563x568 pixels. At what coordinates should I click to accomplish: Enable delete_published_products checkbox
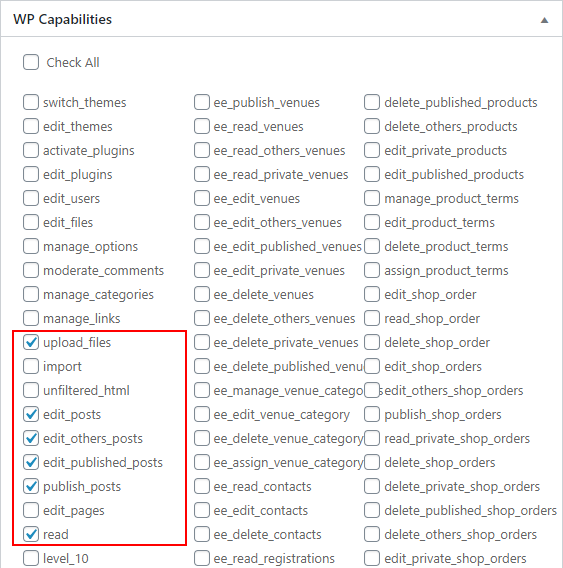372,102
